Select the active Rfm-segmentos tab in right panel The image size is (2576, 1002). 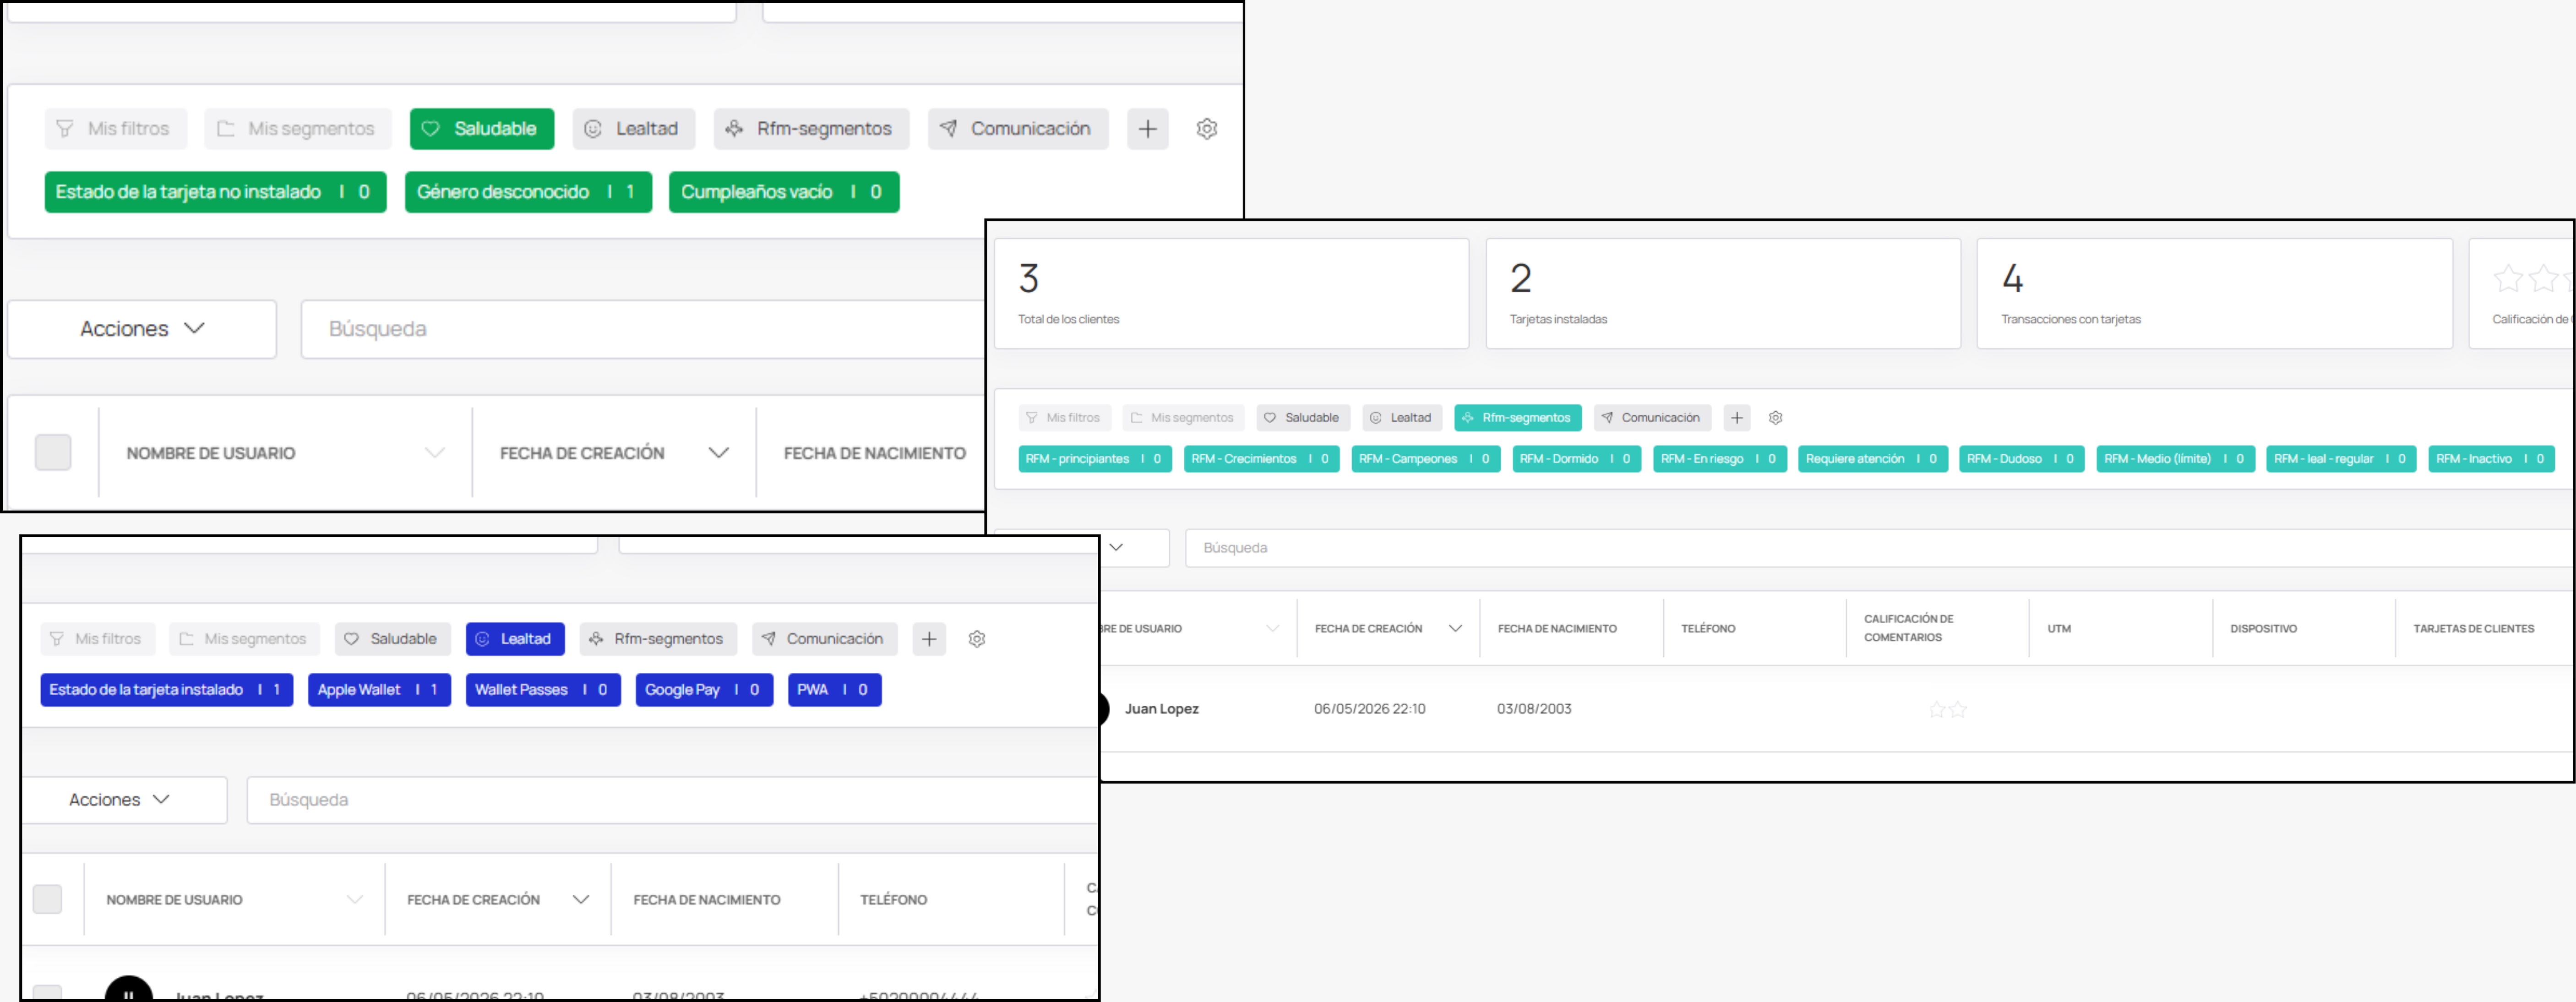1517,418
